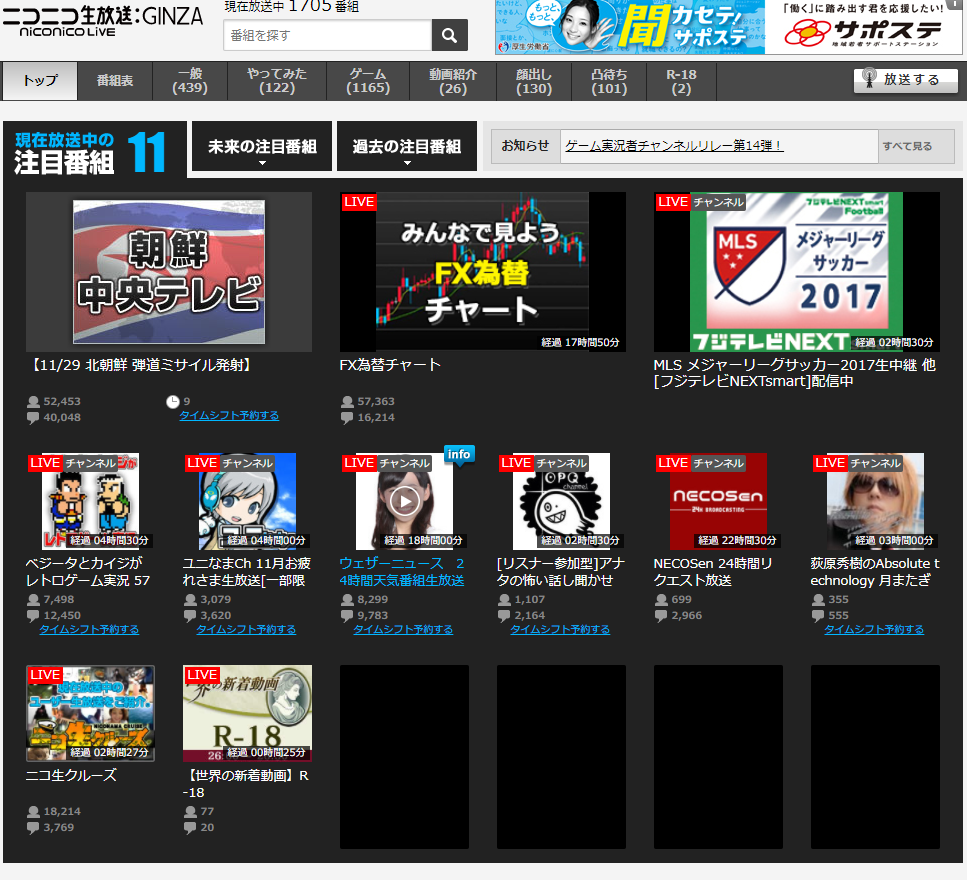This screenshot has height=880, width=967.
Task: Open the 一般 (439) category
Action: click(190, 81)
